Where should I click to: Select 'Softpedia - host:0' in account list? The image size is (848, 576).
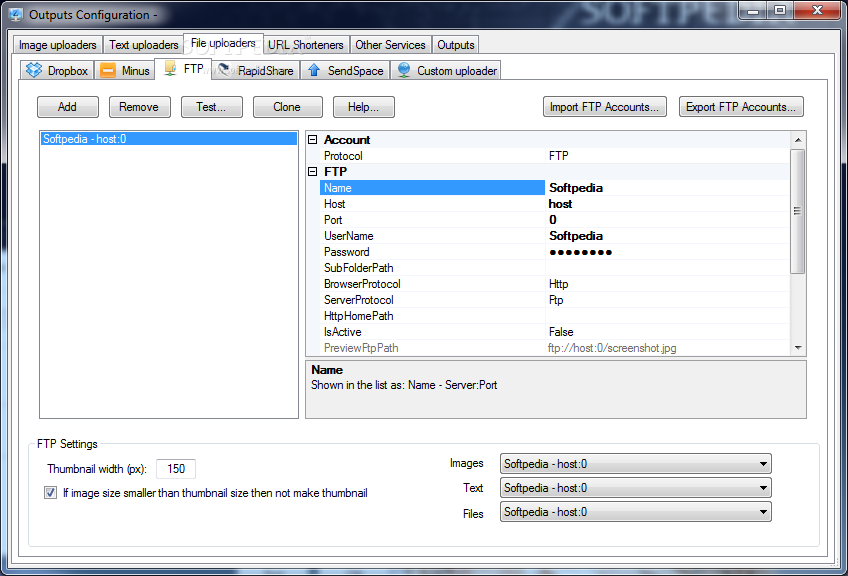(x=169, y=139)
